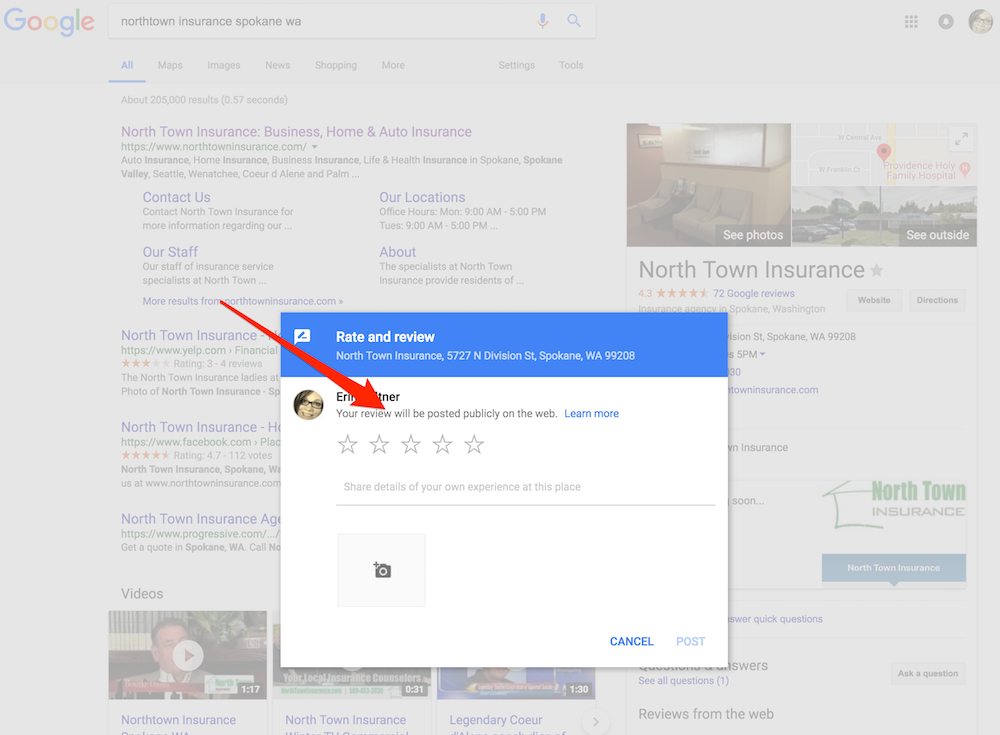Switch to the News tab

277,65
